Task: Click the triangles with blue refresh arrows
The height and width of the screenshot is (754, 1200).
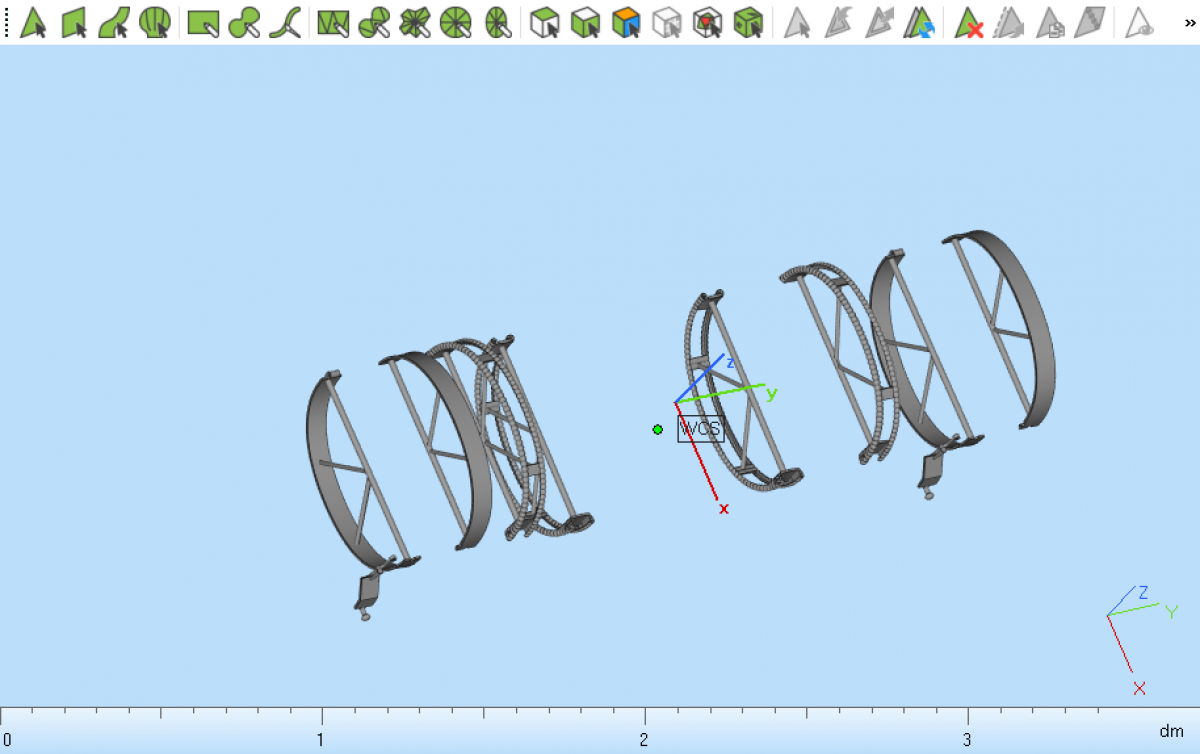Action: [919, 22]
